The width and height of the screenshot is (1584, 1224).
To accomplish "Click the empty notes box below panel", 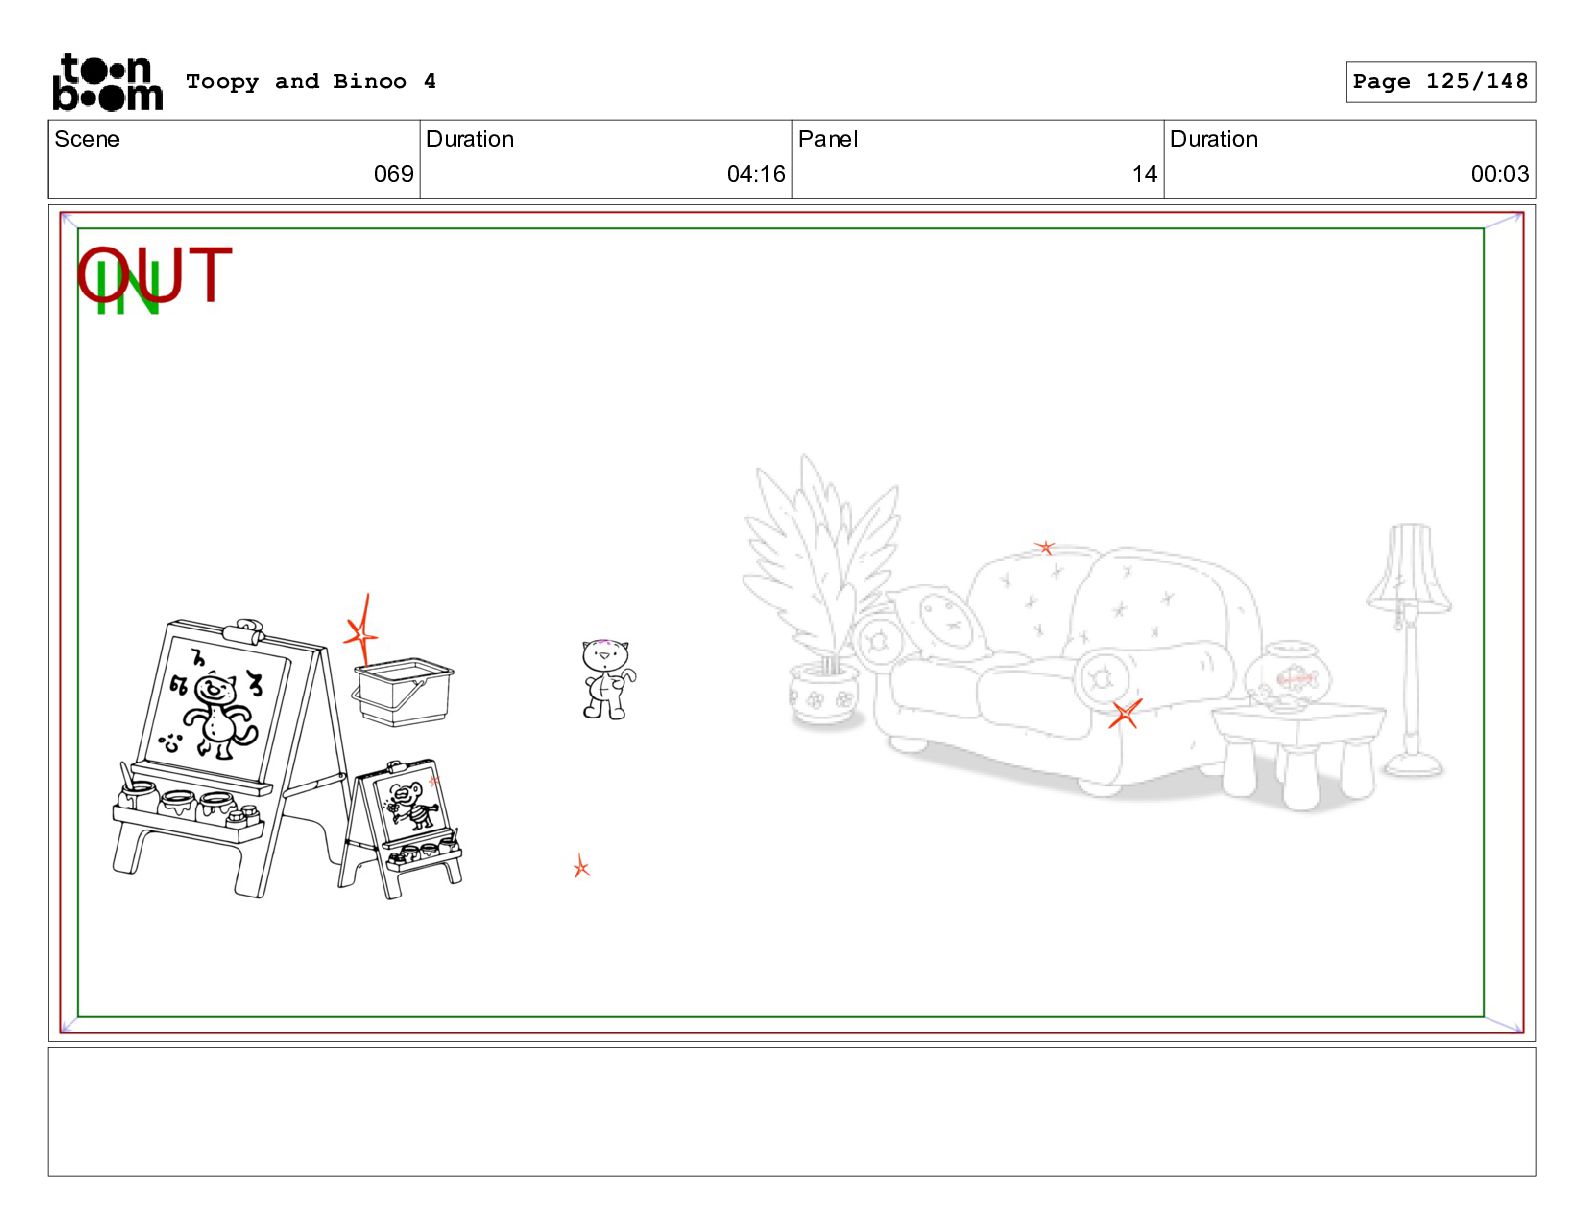I will point(792,1112).
